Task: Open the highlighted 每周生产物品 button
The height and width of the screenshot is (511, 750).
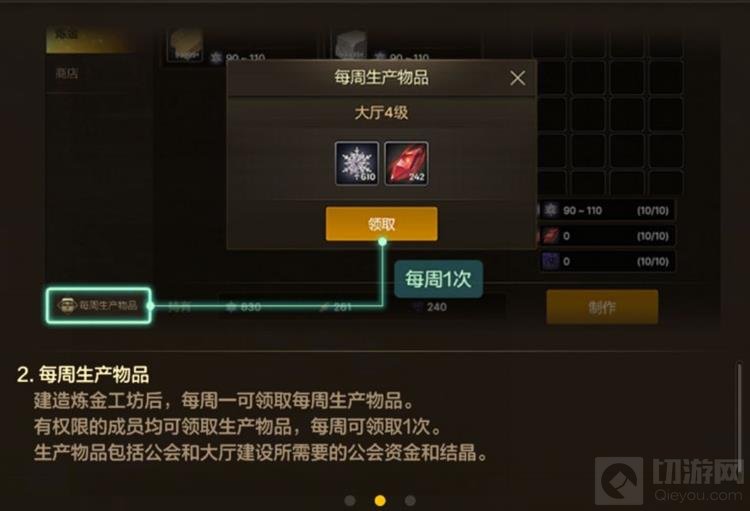Action: tap(99, 305)
